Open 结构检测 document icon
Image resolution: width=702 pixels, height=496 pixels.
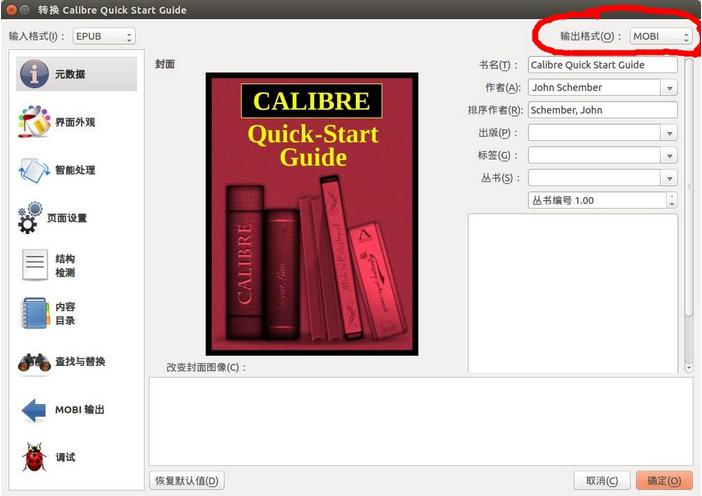point(34,265)
